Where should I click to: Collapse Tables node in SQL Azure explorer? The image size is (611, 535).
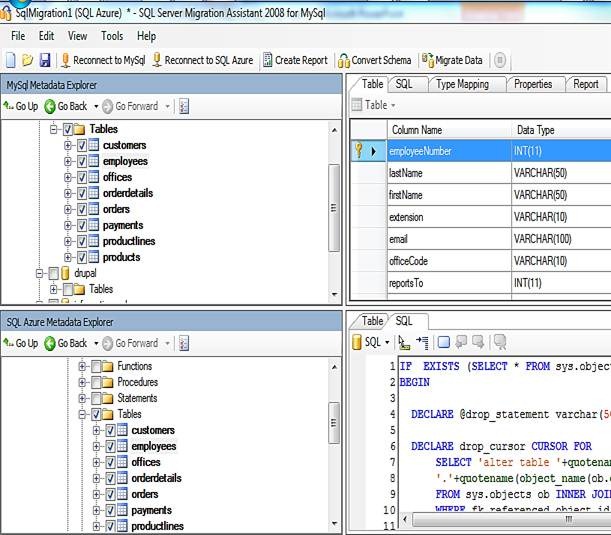point(82,414)
